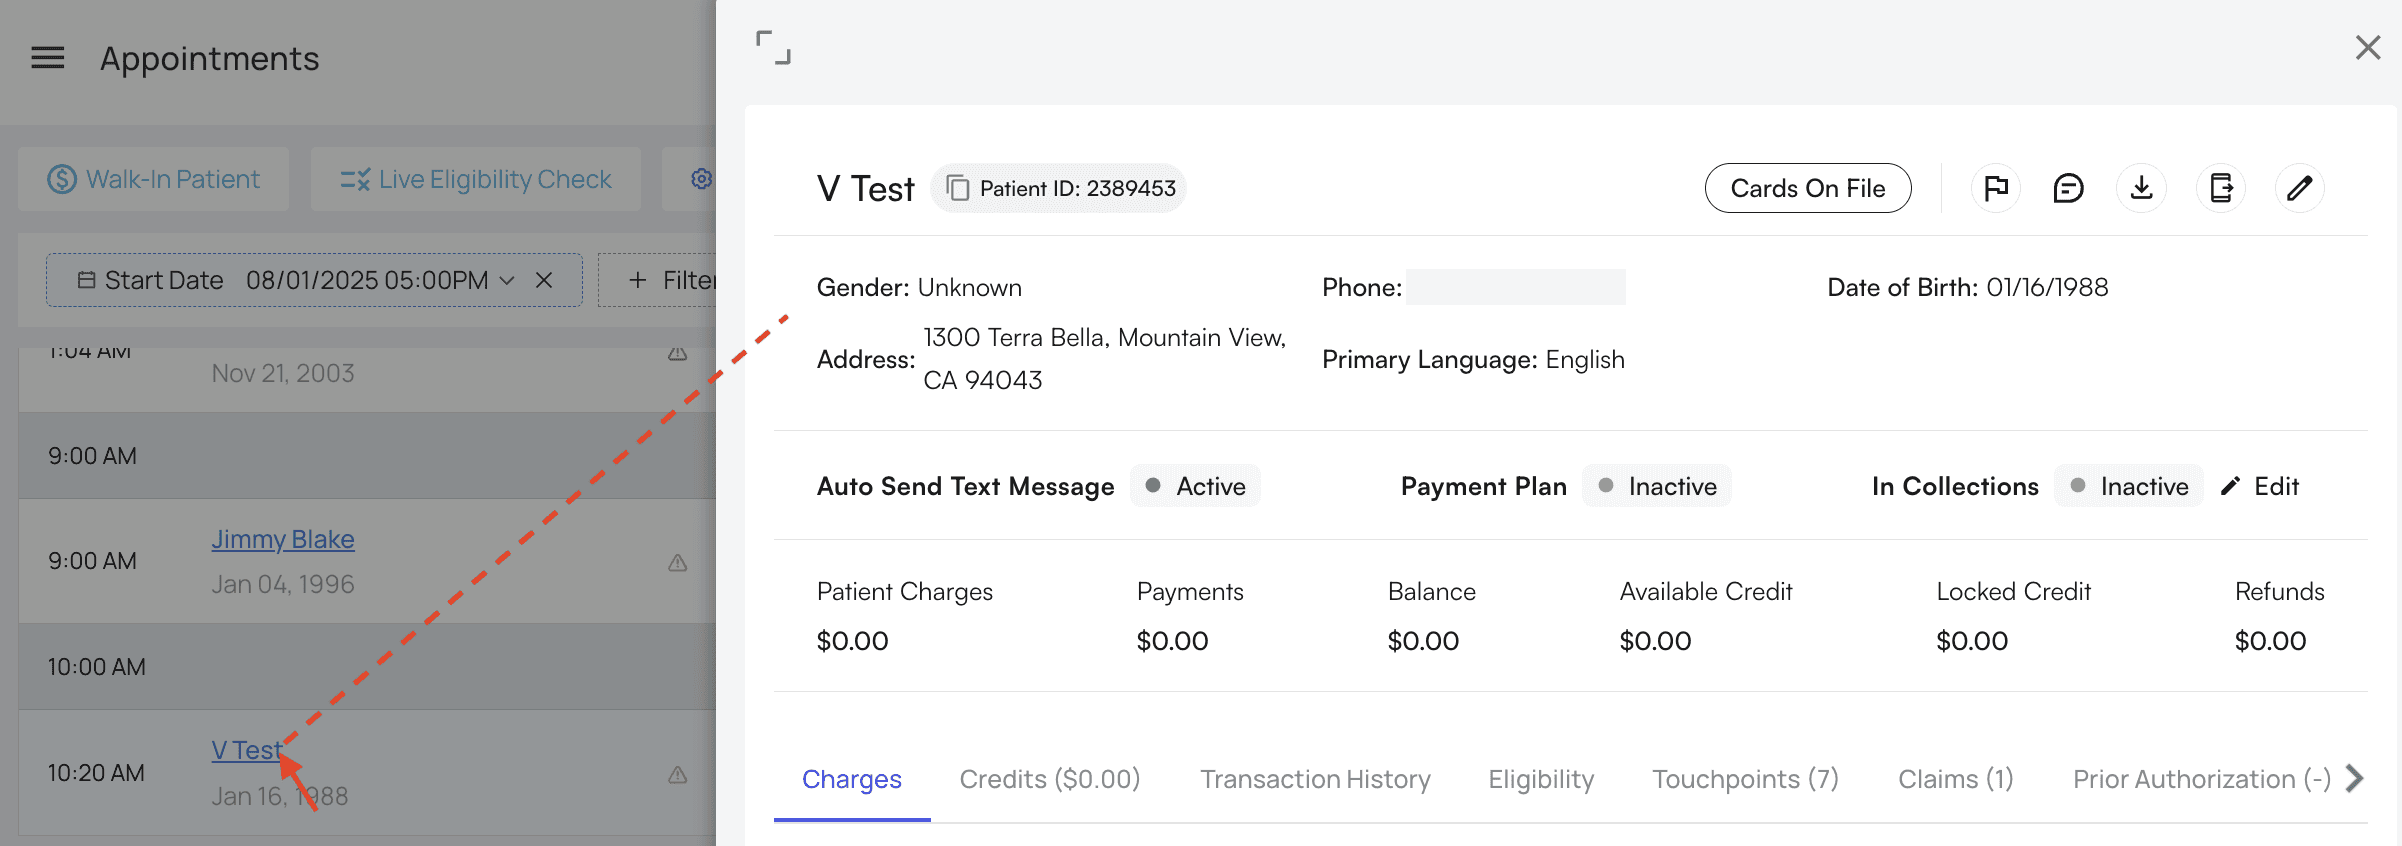Open the Start Date dropdown
The image size is (2402, 846).
[507, 281]
